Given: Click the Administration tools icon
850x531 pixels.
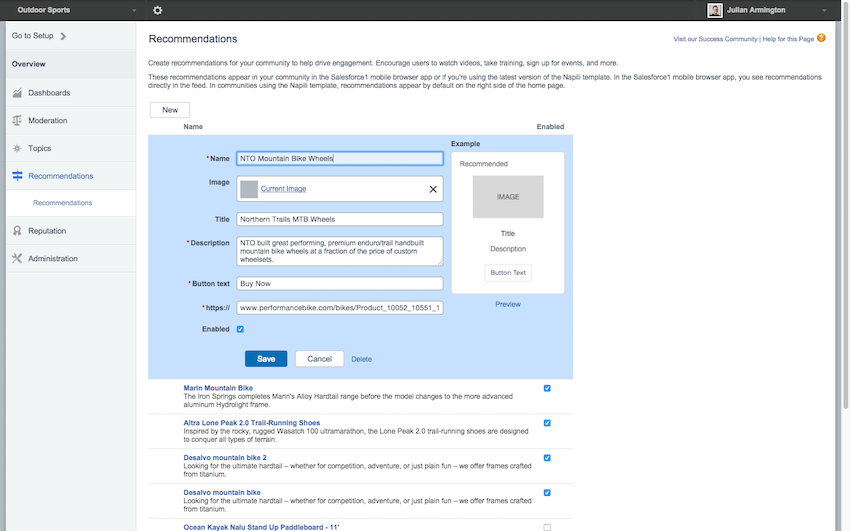Looking at the screenshot, I should [x=17, y=258].
